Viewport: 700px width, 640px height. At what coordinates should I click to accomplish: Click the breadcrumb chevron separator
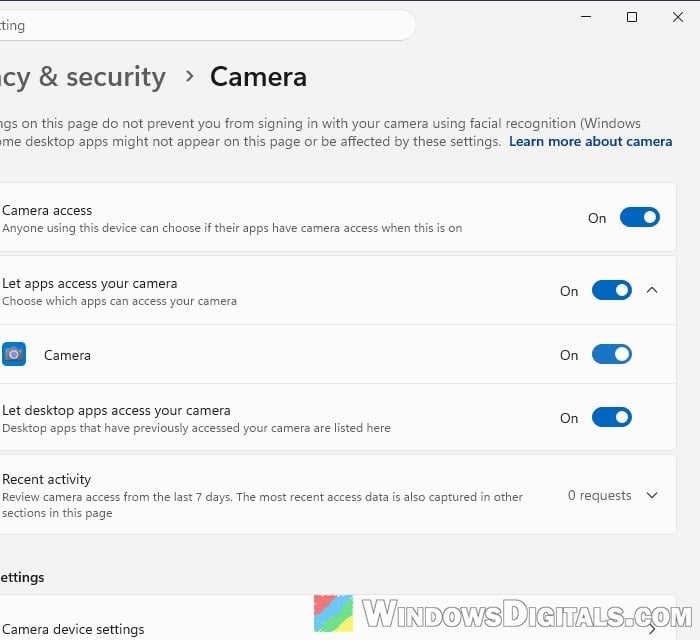189,76
